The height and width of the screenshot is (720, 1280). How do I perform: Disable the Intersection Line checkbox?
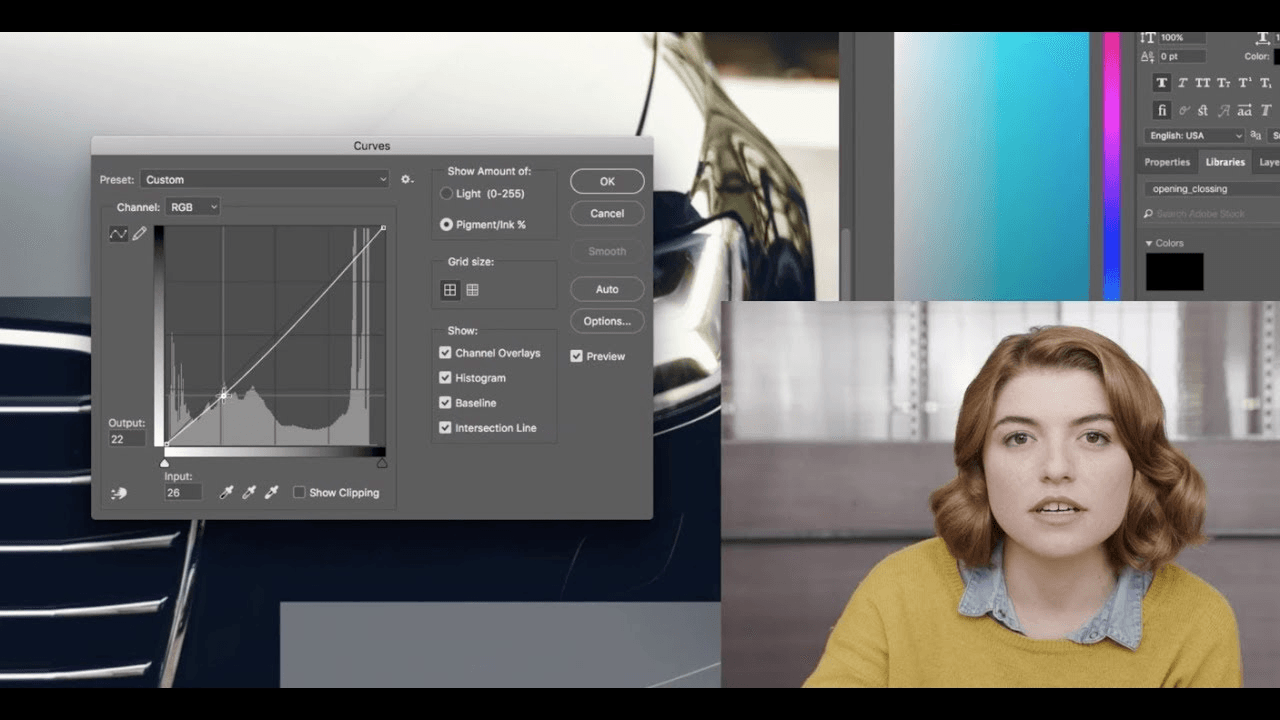click(445, 428)
